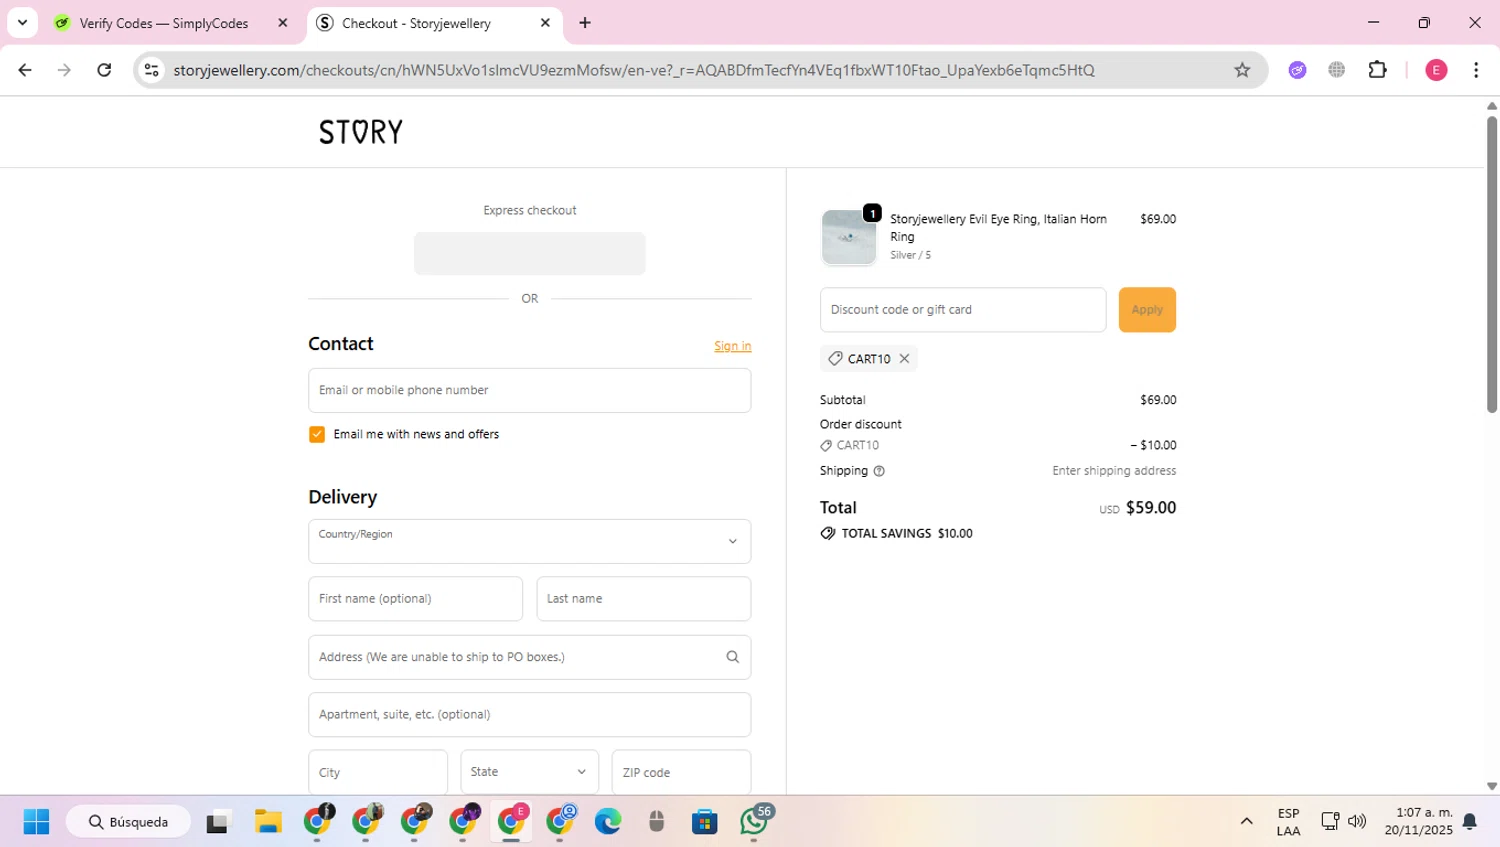Go back to the previous page

(x=25, y=70)
